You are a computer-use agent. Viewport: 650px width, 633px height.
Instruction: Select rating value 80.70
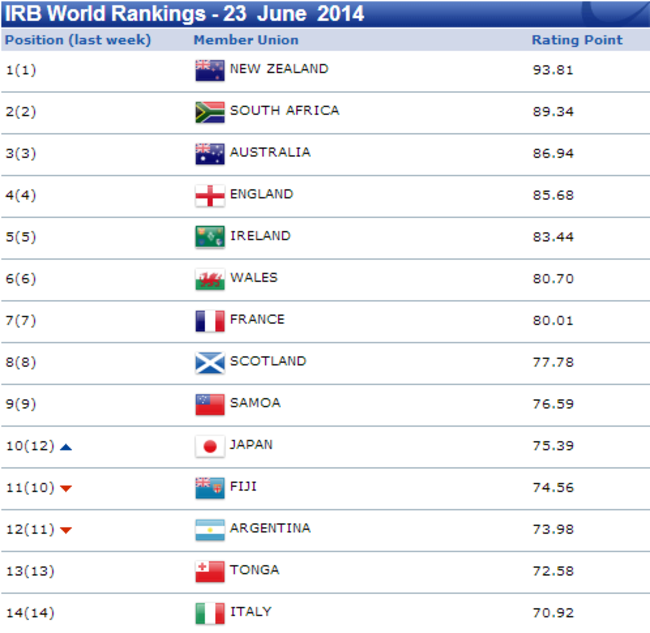(553, 279)
